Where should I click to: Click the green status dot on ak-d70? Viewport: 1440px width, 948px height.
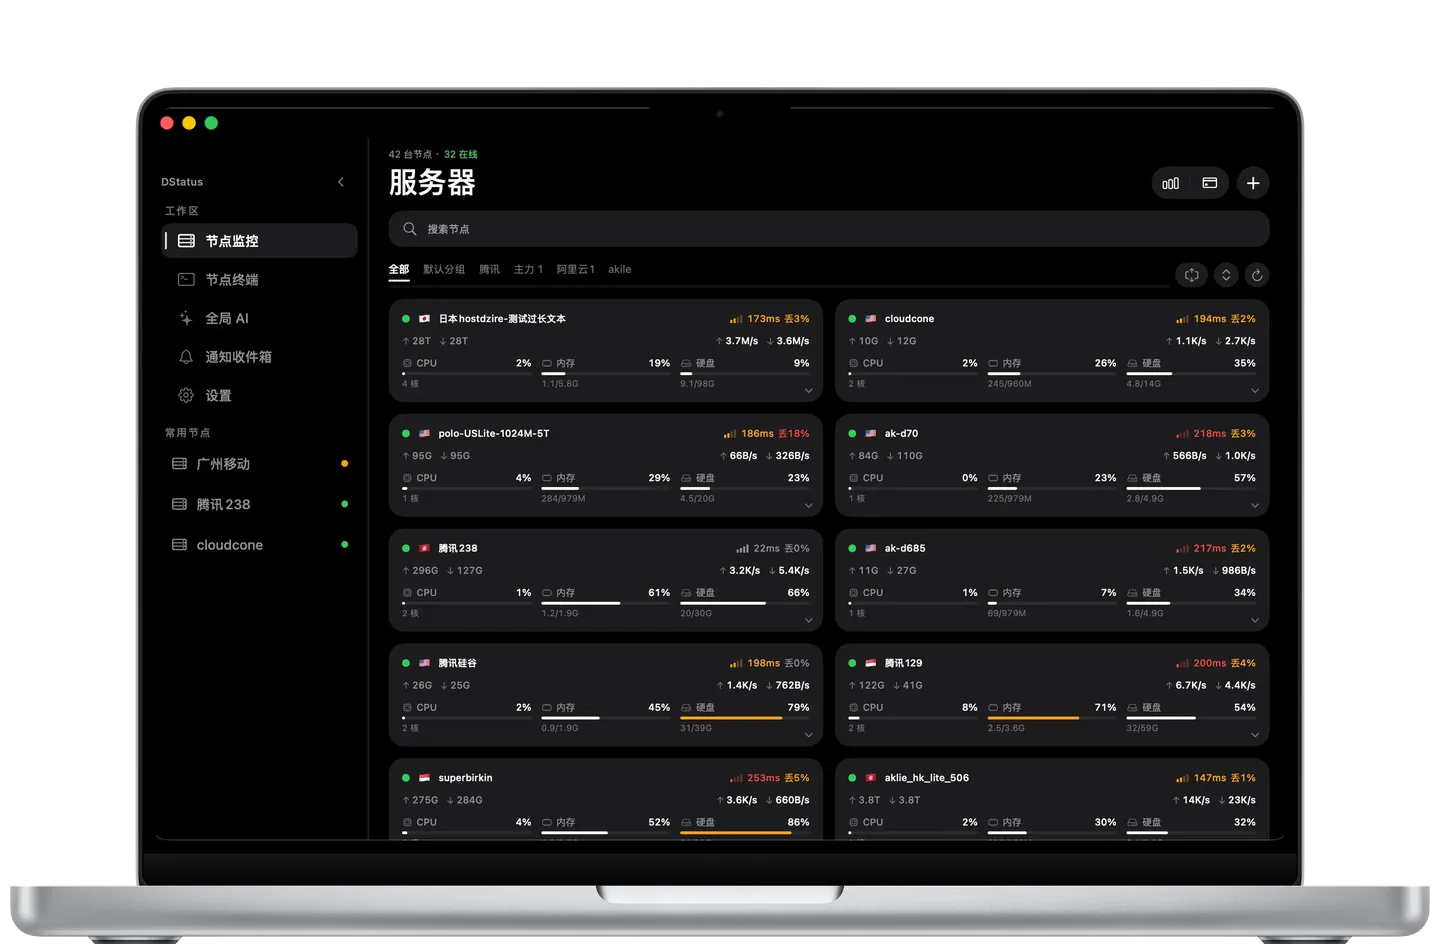coord(852,434)
